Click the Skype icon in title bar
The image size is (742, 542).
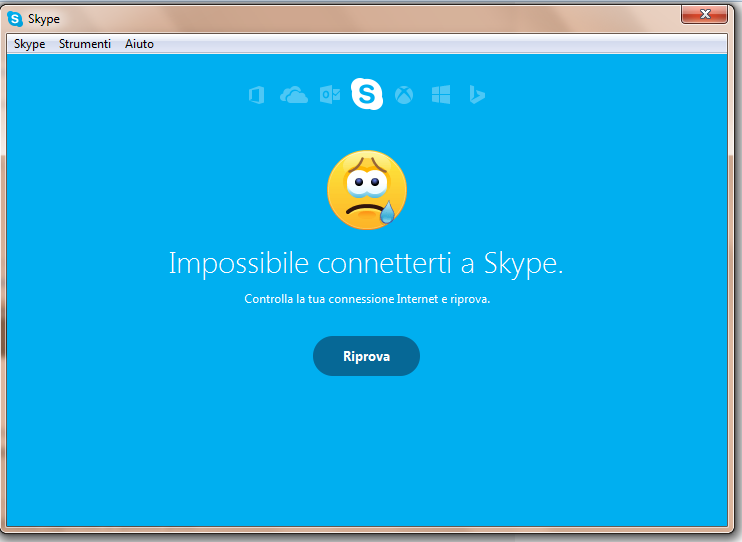[x=15, y=19]
